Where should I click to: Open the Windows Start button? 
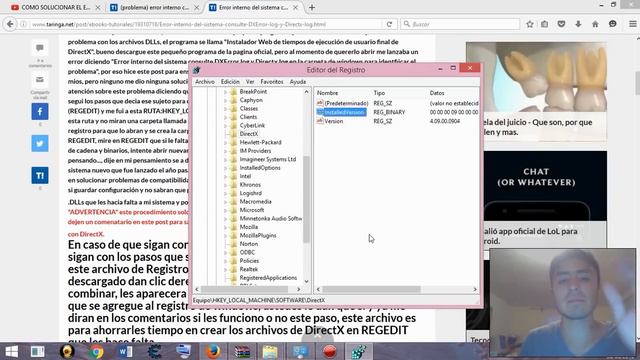coord(11,351)
